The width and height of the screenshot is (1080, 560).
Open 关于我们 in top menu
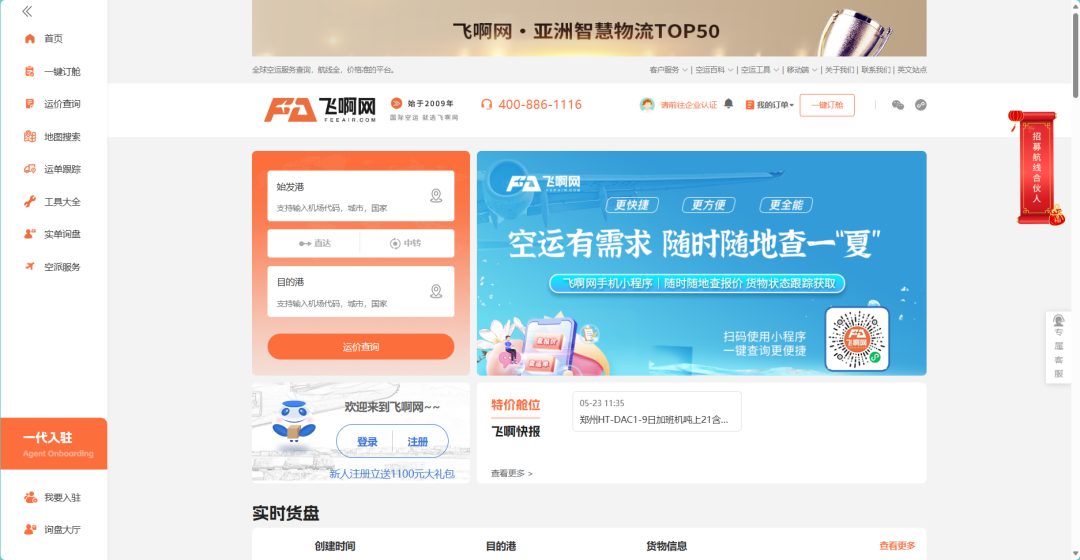click(839, 70)
